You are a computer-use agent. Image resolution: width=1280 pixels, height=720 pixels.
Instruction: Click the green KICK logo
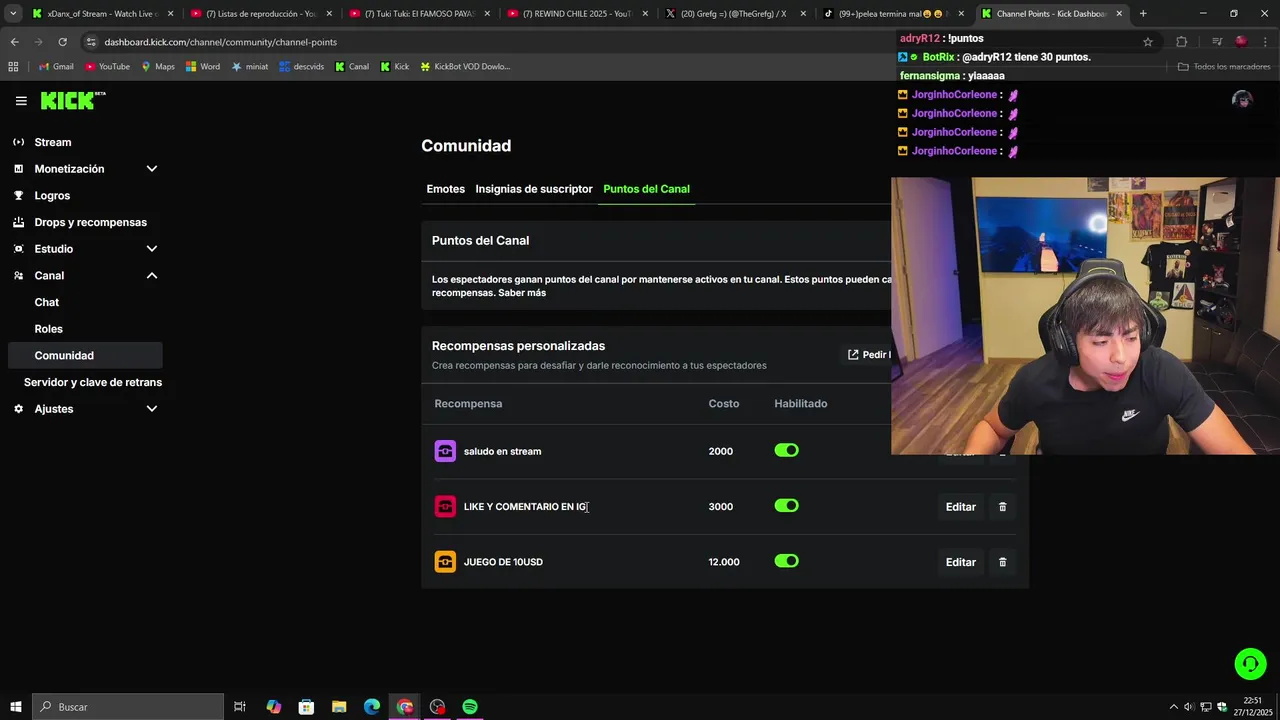(73, 100)
